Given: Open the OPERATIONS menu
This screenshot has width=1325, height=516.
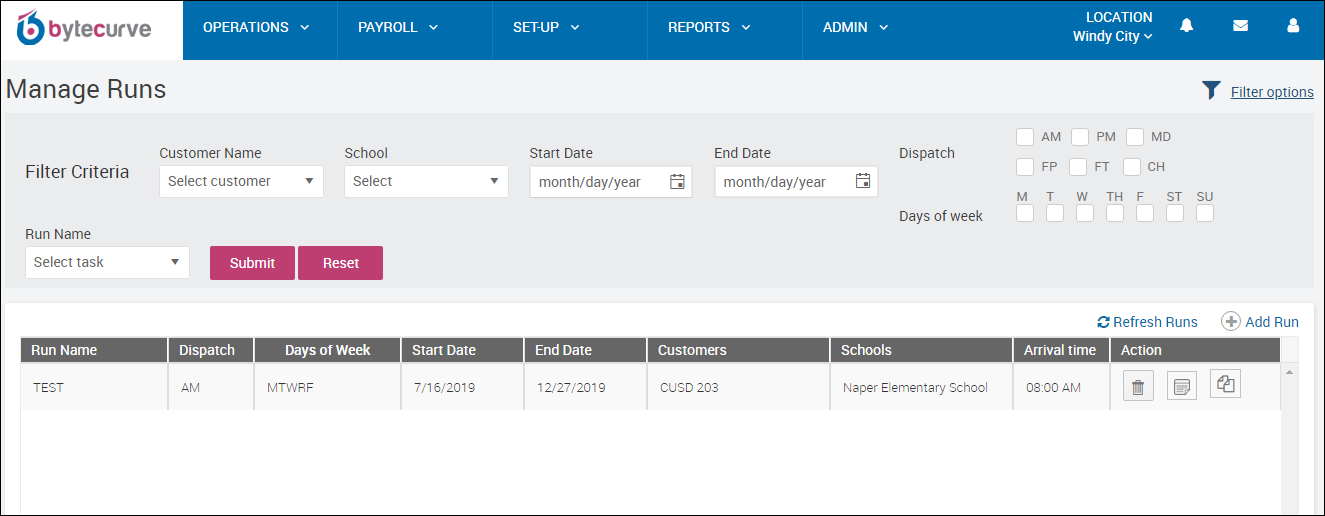Looking at the screenshot, I should click(x=256, y=28).
